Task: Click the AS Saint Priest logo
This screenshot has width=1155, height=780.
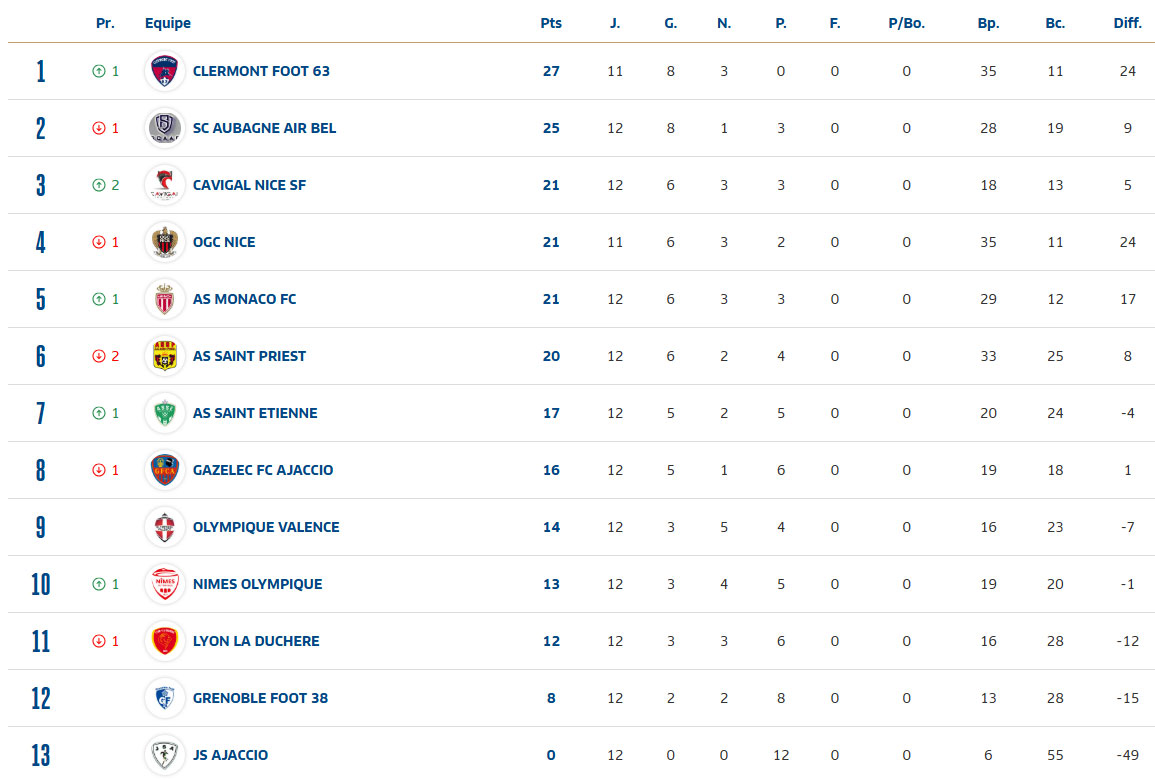Action: (x=164, y=356)
